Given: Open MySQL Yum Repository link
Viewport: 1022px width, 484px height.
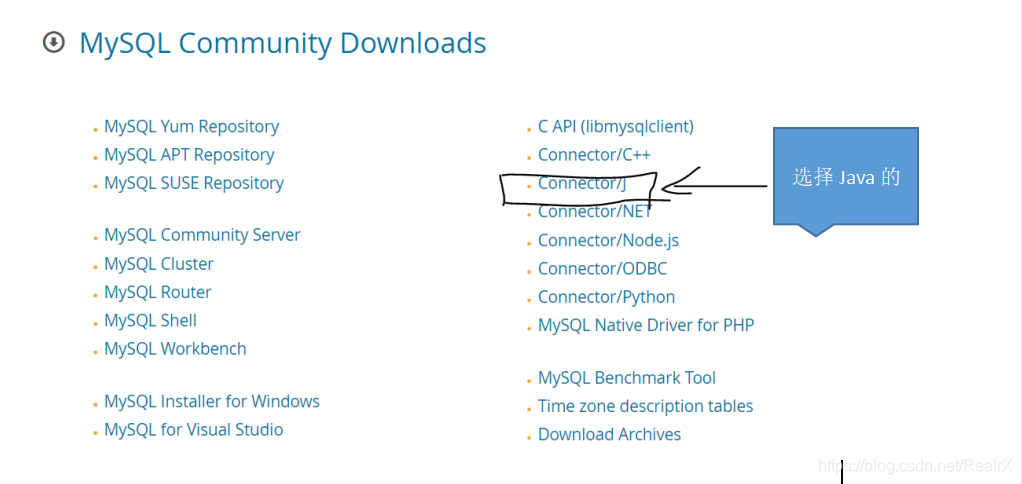Looking at the screenshot, I should tap(192, 126).
